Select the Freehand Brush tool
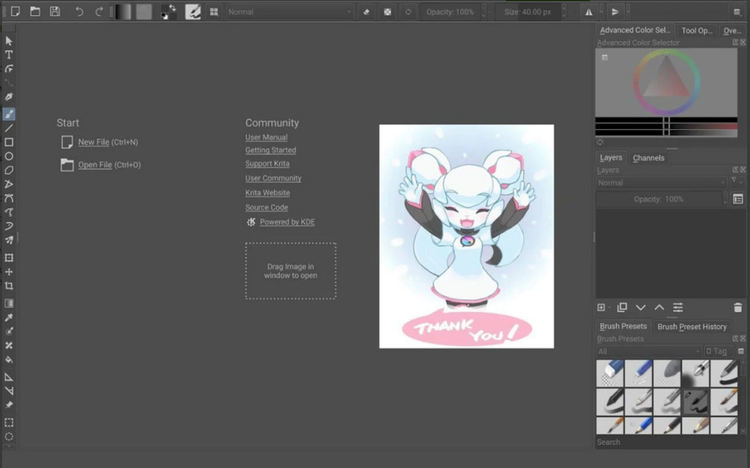 pos(9,114)
